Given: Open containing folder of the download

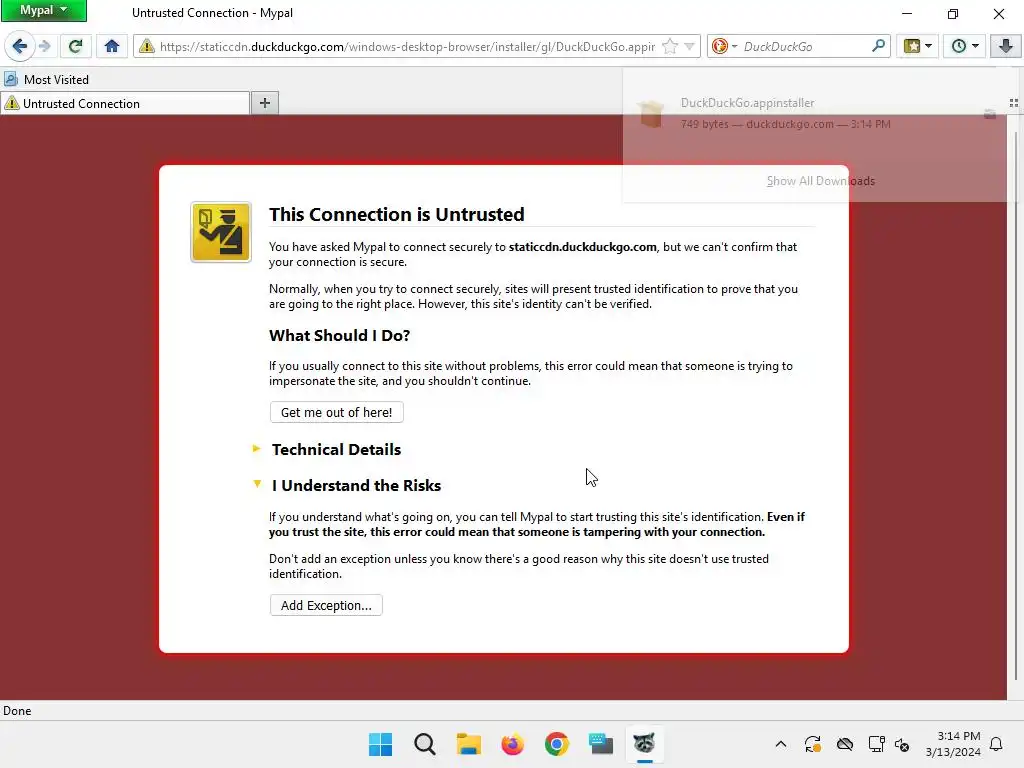Looking at the screenshot, I should pyautogui.click(x=990, y=114).
